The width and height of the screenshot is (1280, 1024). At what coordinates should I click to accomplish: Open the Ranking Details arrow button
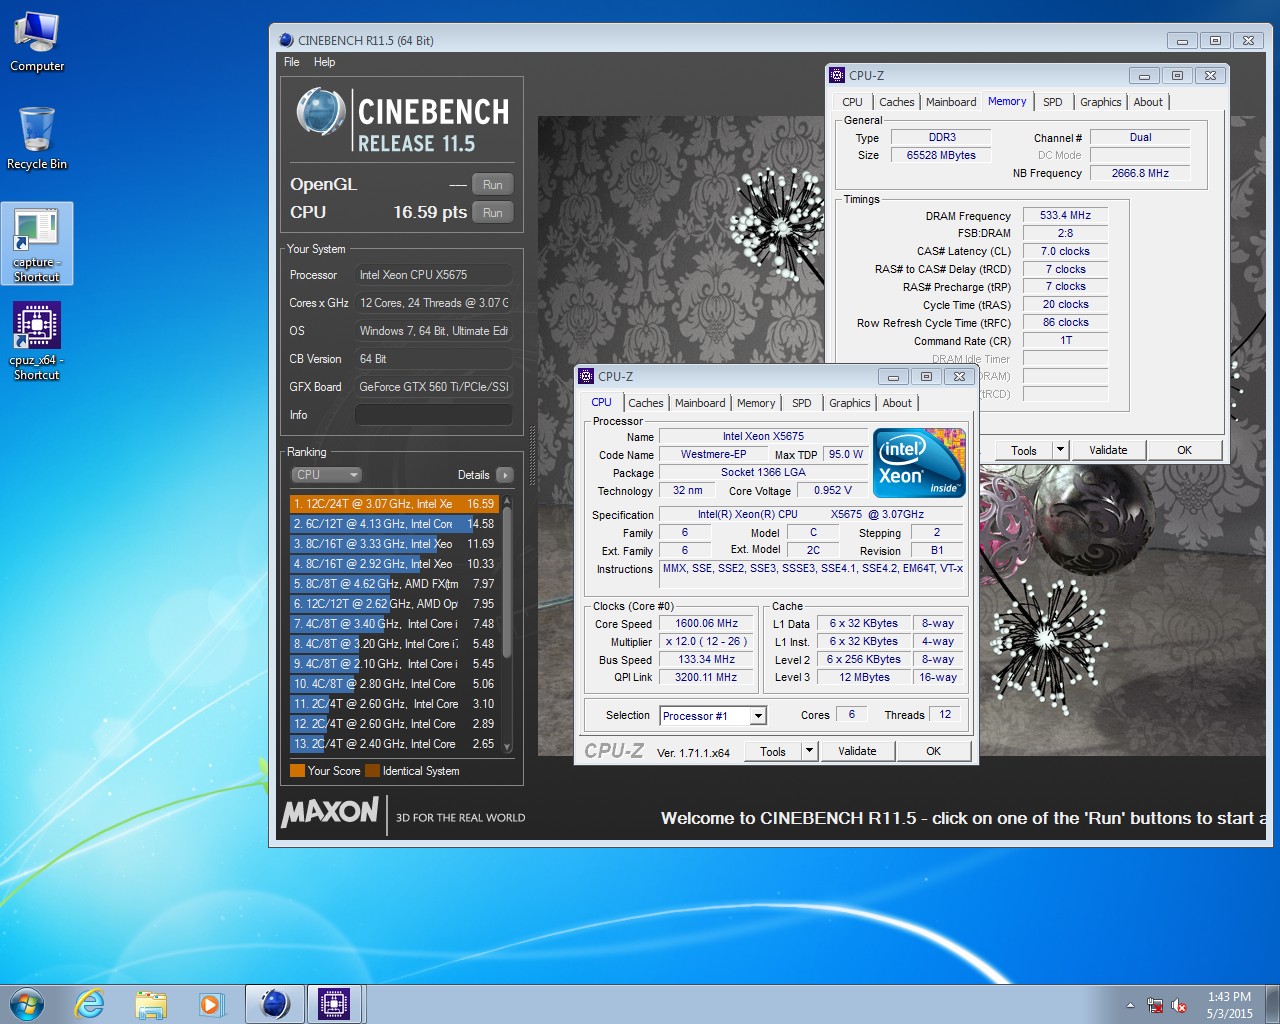(504, 475)
